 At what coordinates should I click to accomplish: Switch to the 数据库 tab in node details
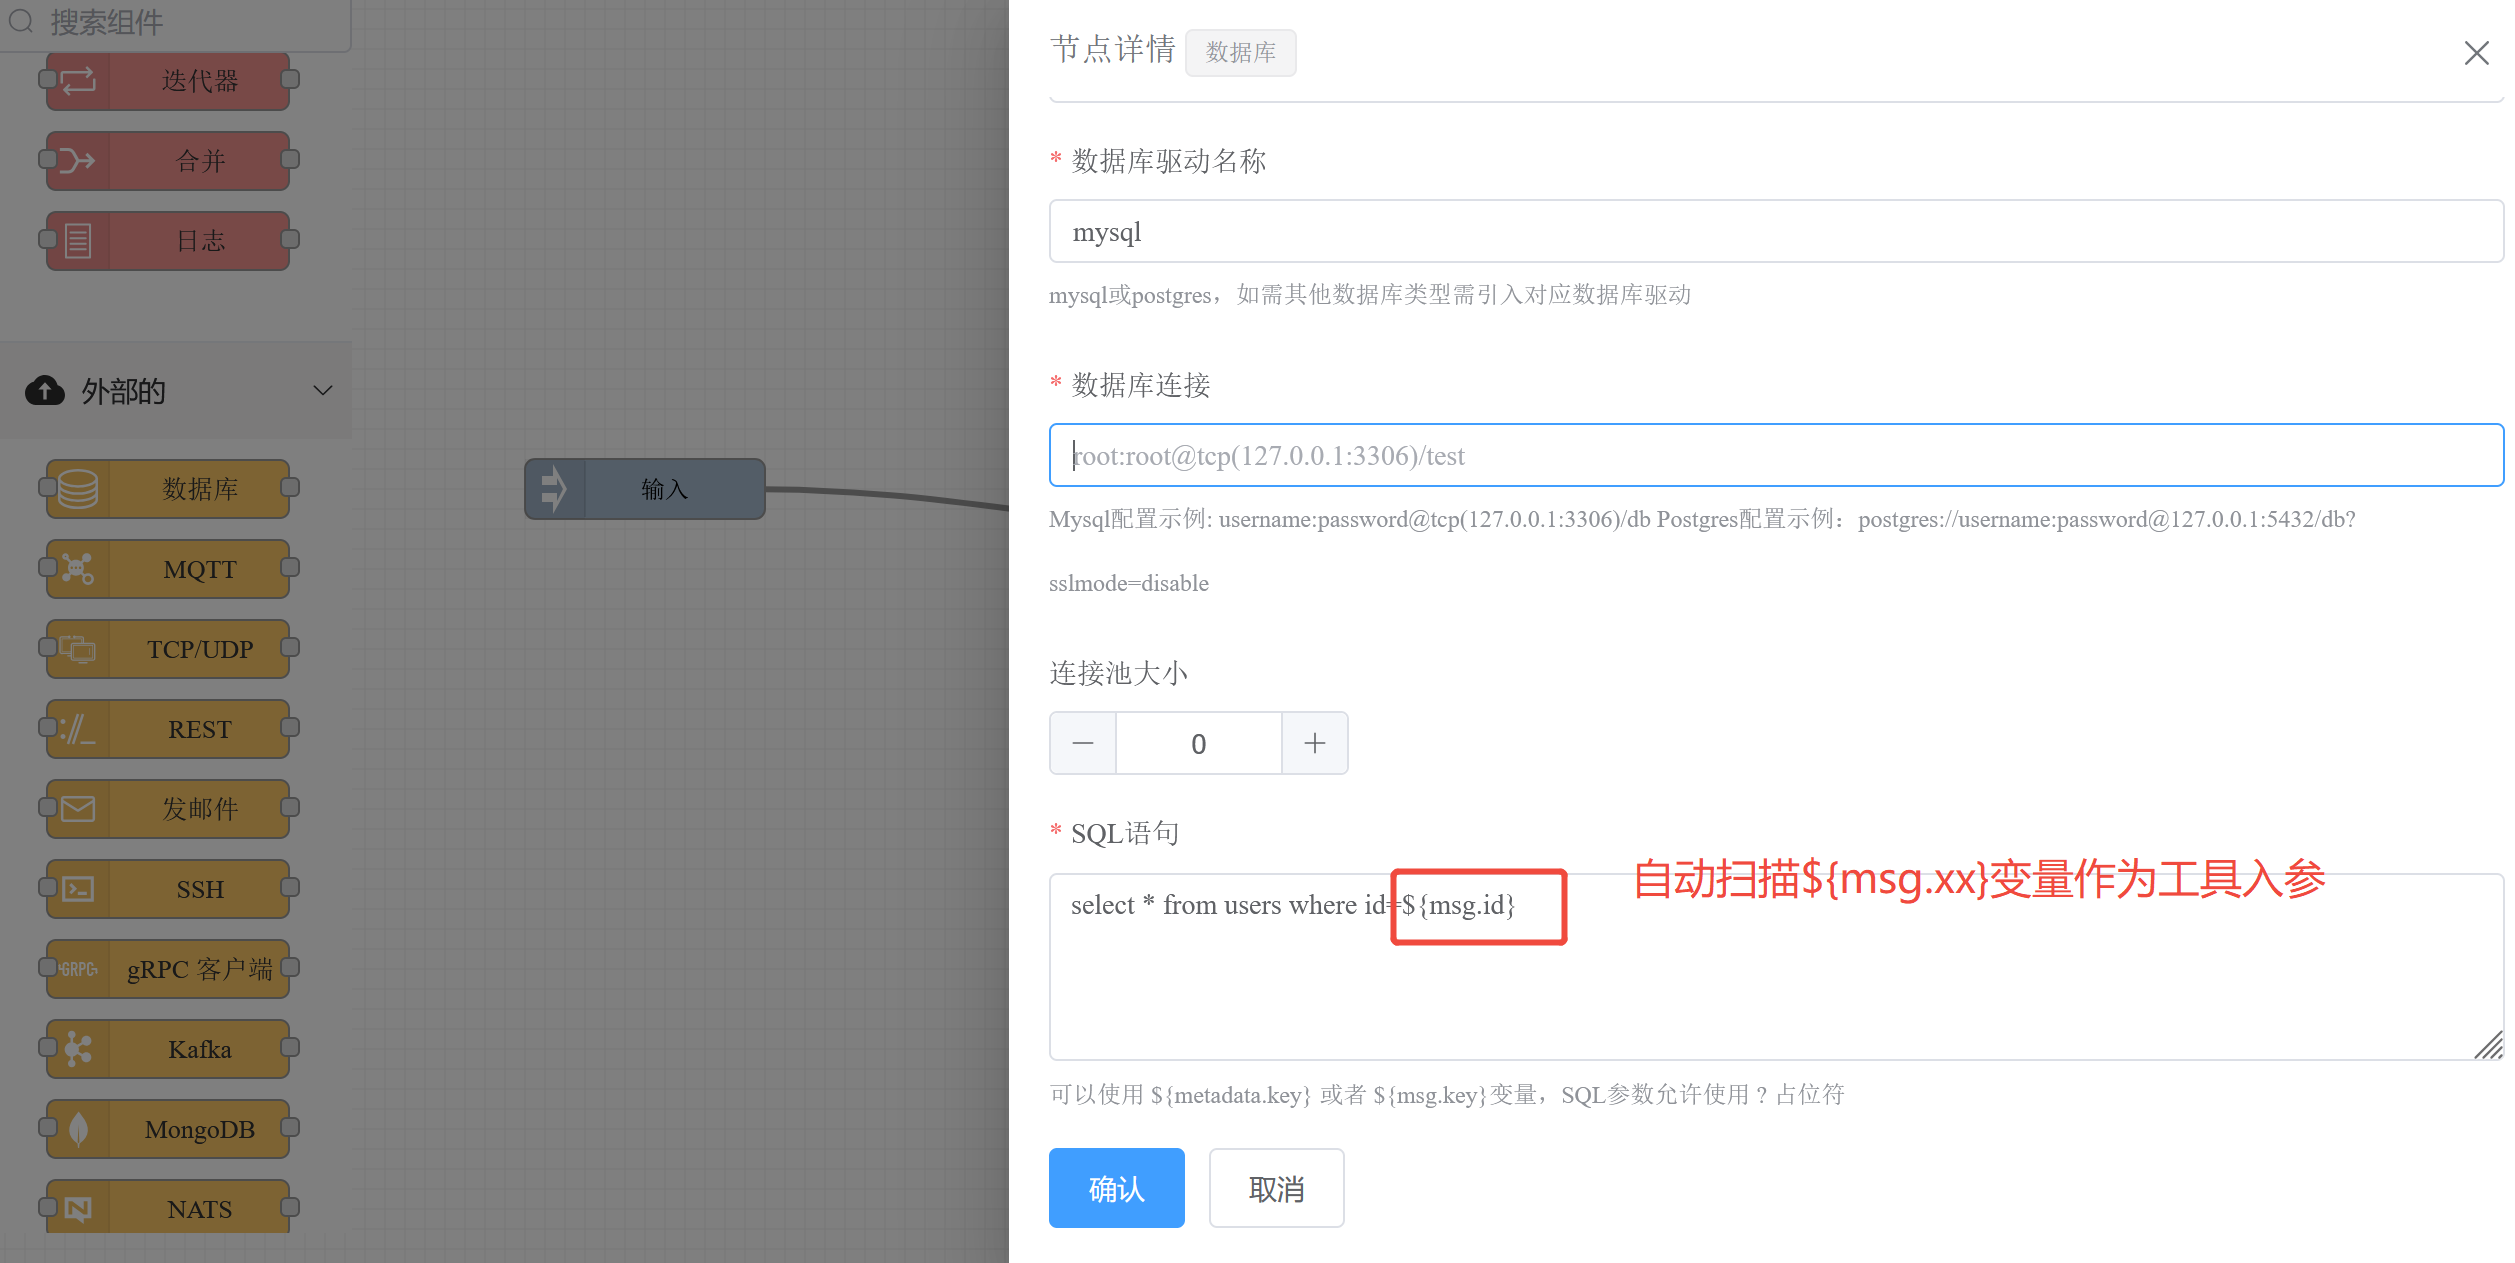coord(1240,52)
